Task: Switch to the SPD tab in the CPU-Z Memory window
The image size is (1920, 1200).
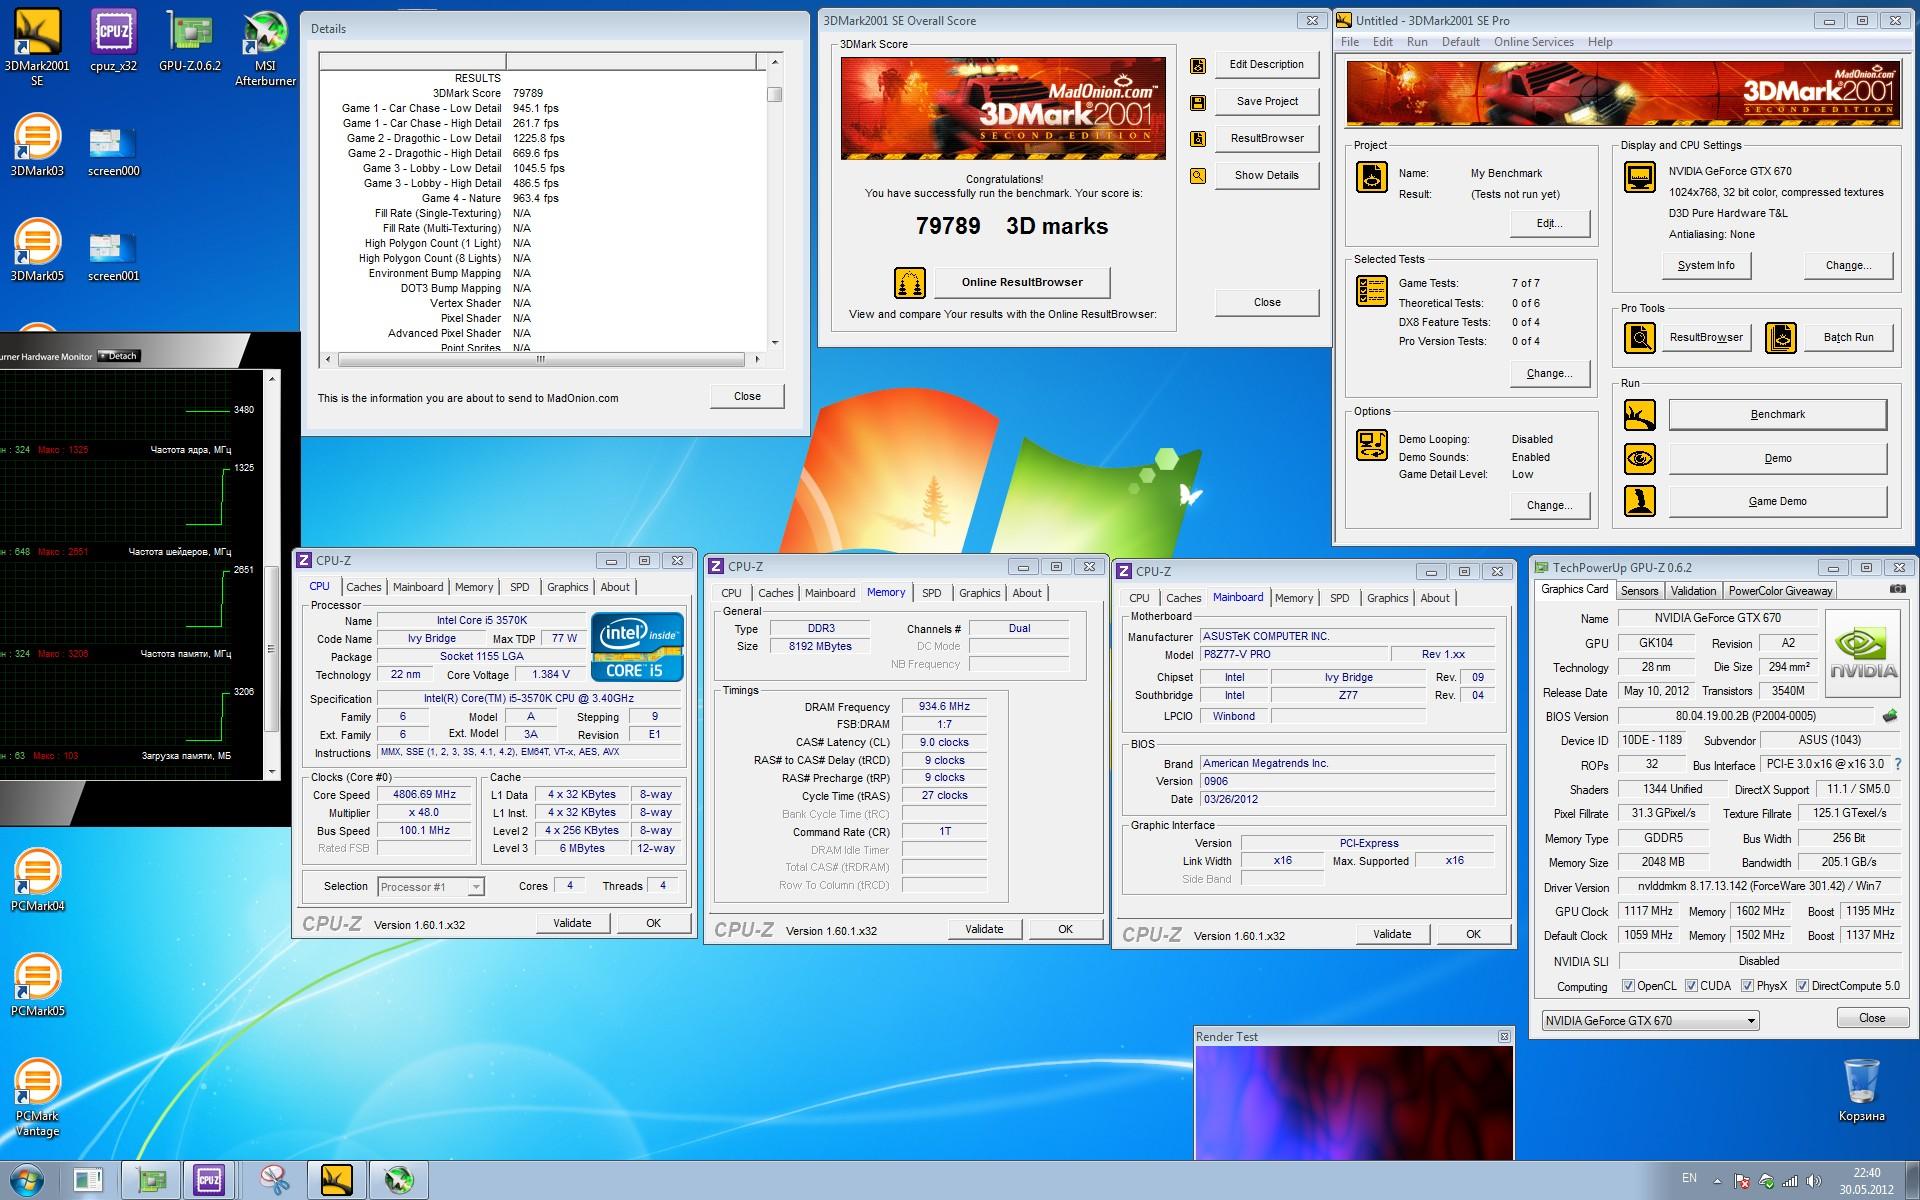Action: point(931,593)
